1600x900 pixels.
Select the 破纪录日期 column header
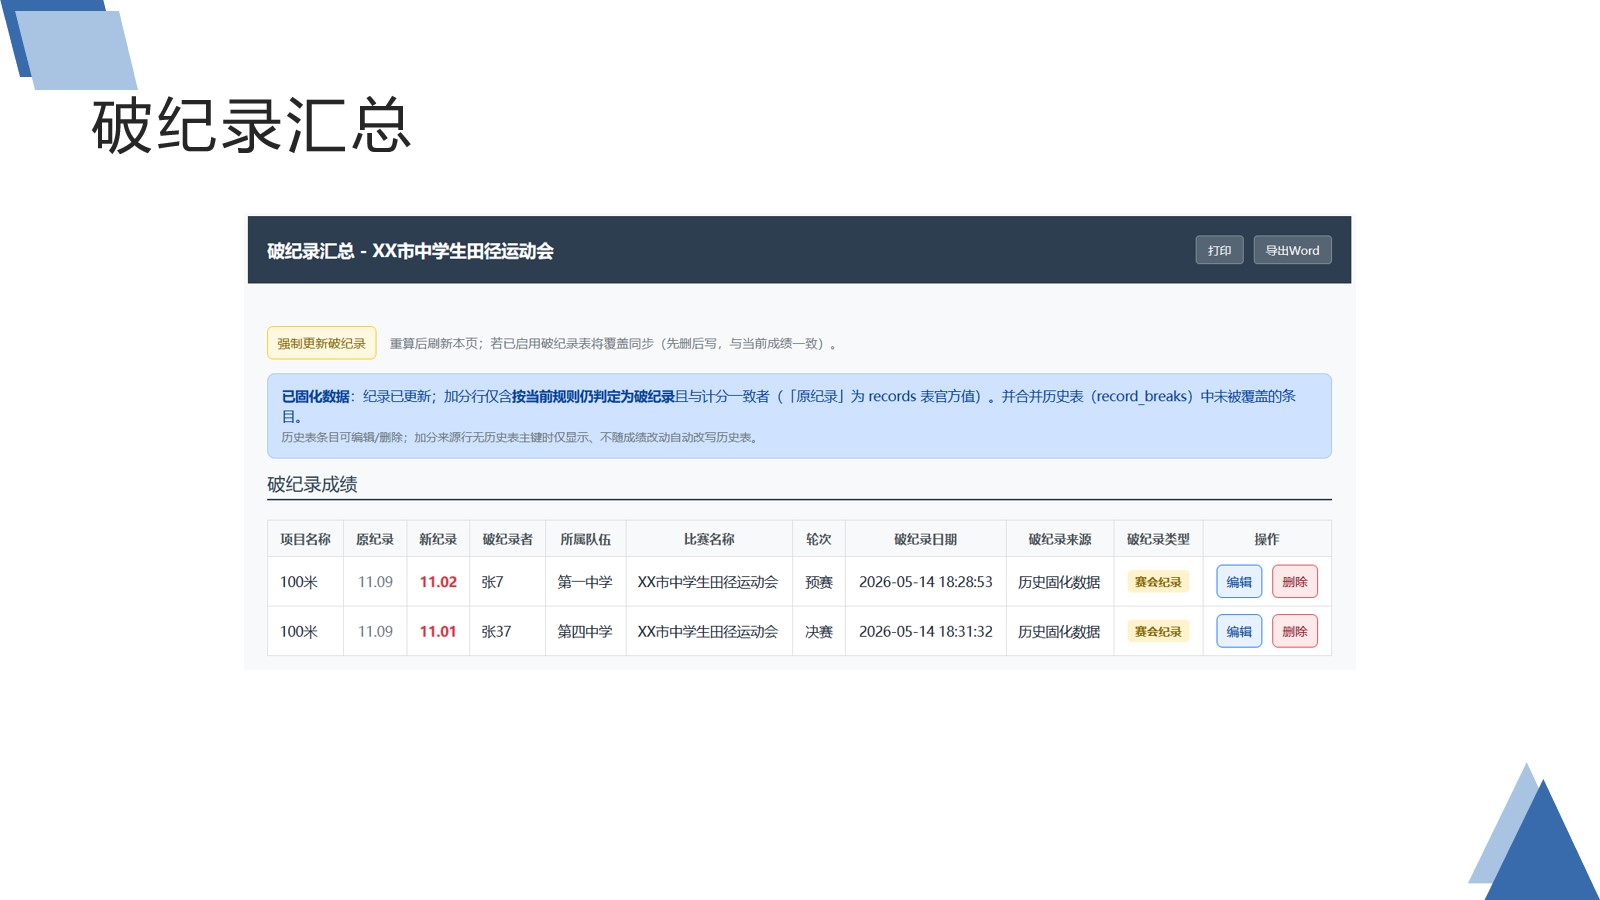click(925, 539)
